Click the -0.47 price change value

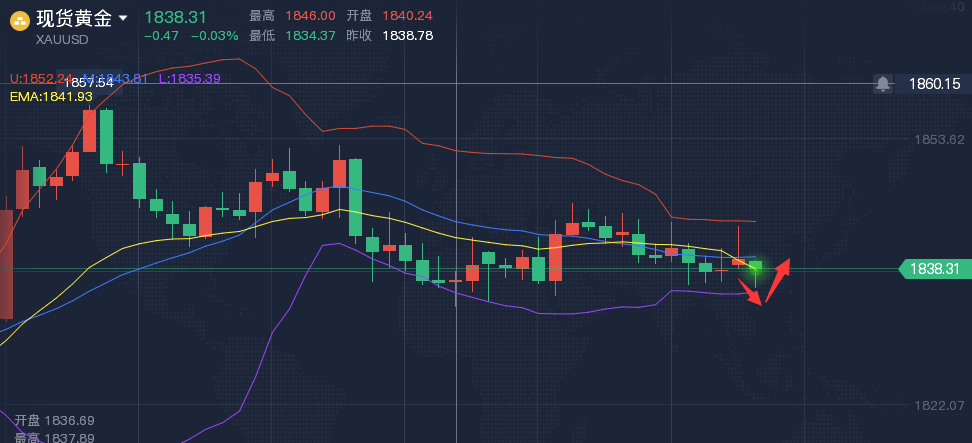pyautogui.click(x=161, y=36)
